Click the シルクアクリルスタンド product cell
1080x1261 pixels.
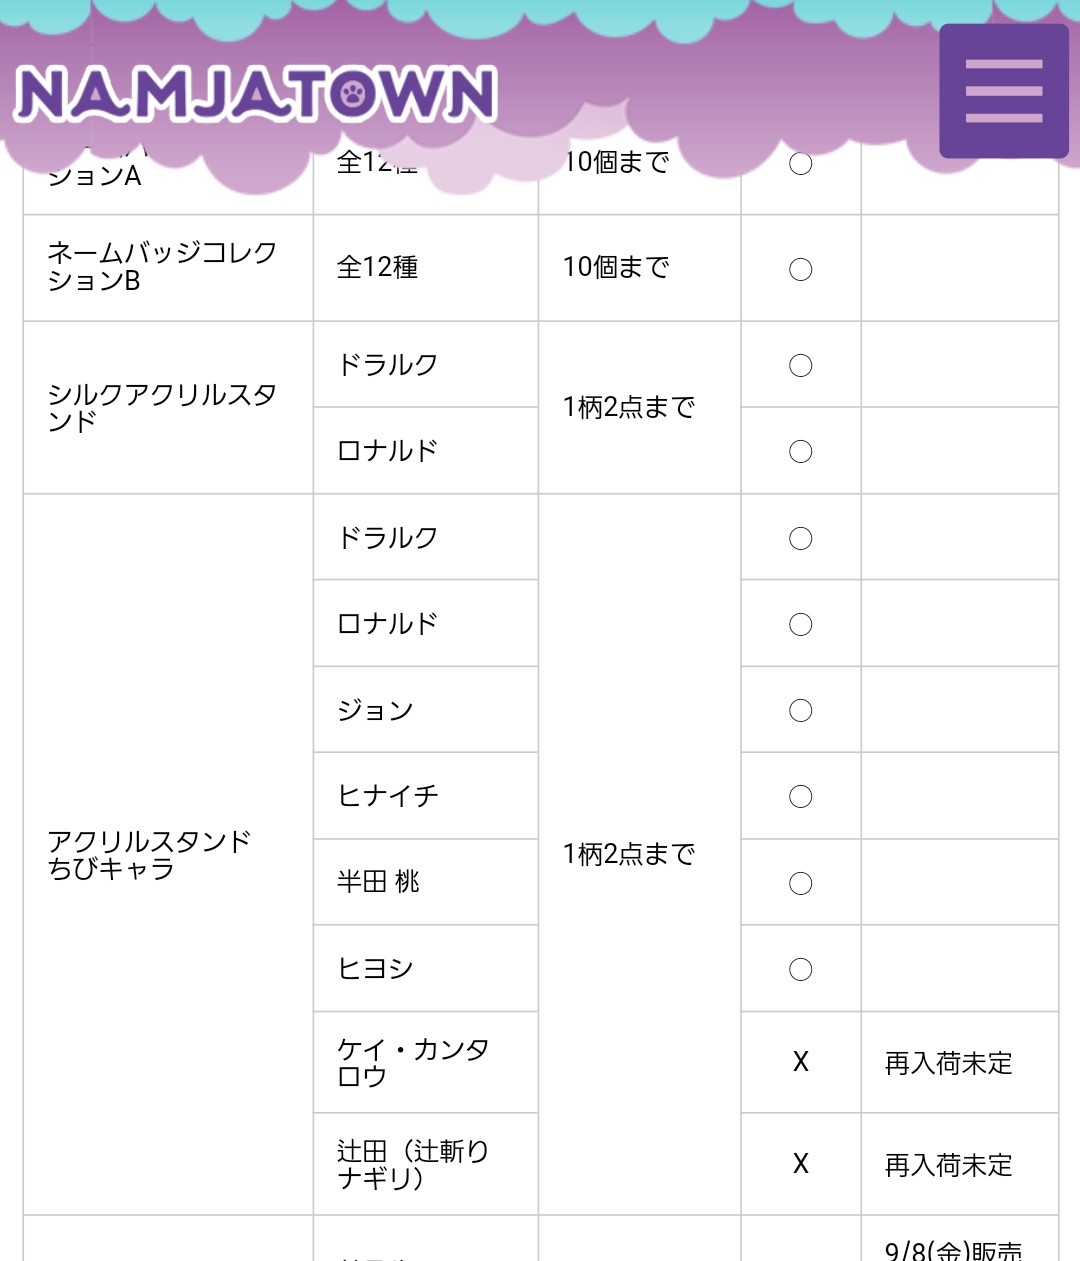pyautogui.click(x=162, y=408)
